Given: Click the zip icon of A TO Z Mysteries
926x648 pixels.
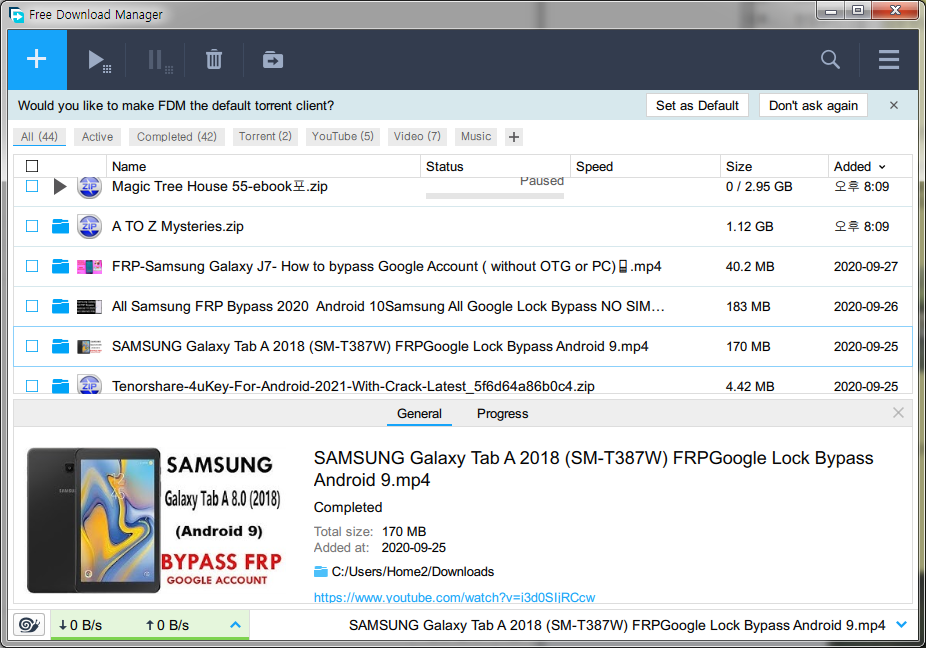Looking at the screenshot, I should [x=89, y=226].
